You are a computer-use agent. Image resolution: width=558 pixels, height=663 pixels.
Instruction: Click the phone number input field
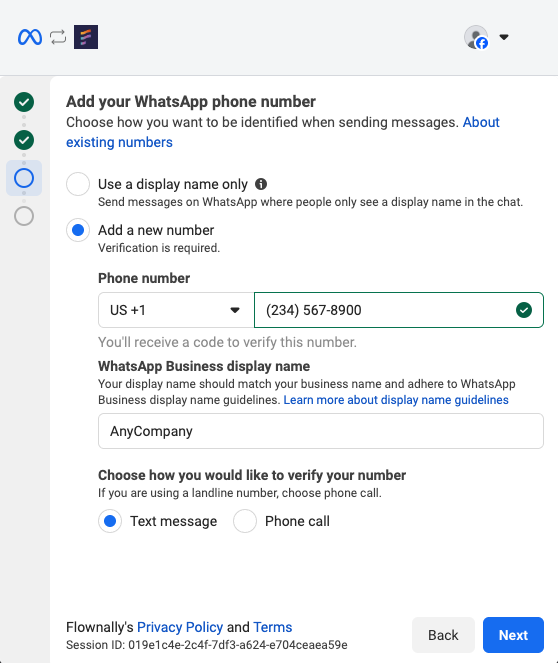[399, 310]
